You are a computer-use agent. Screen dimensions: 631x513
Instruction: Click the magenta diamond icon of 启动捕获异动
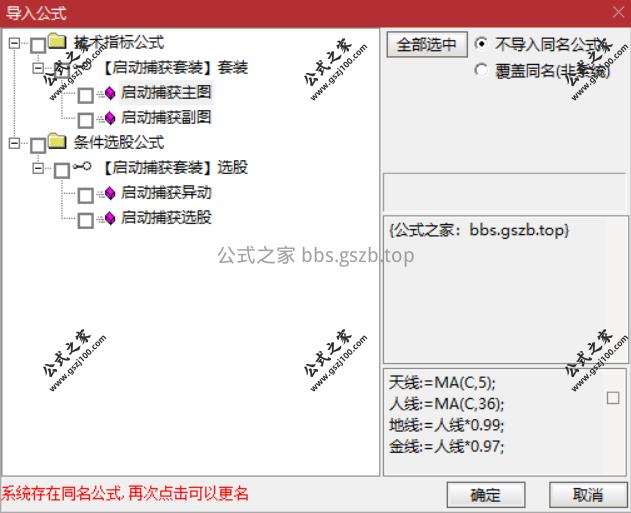110,194
